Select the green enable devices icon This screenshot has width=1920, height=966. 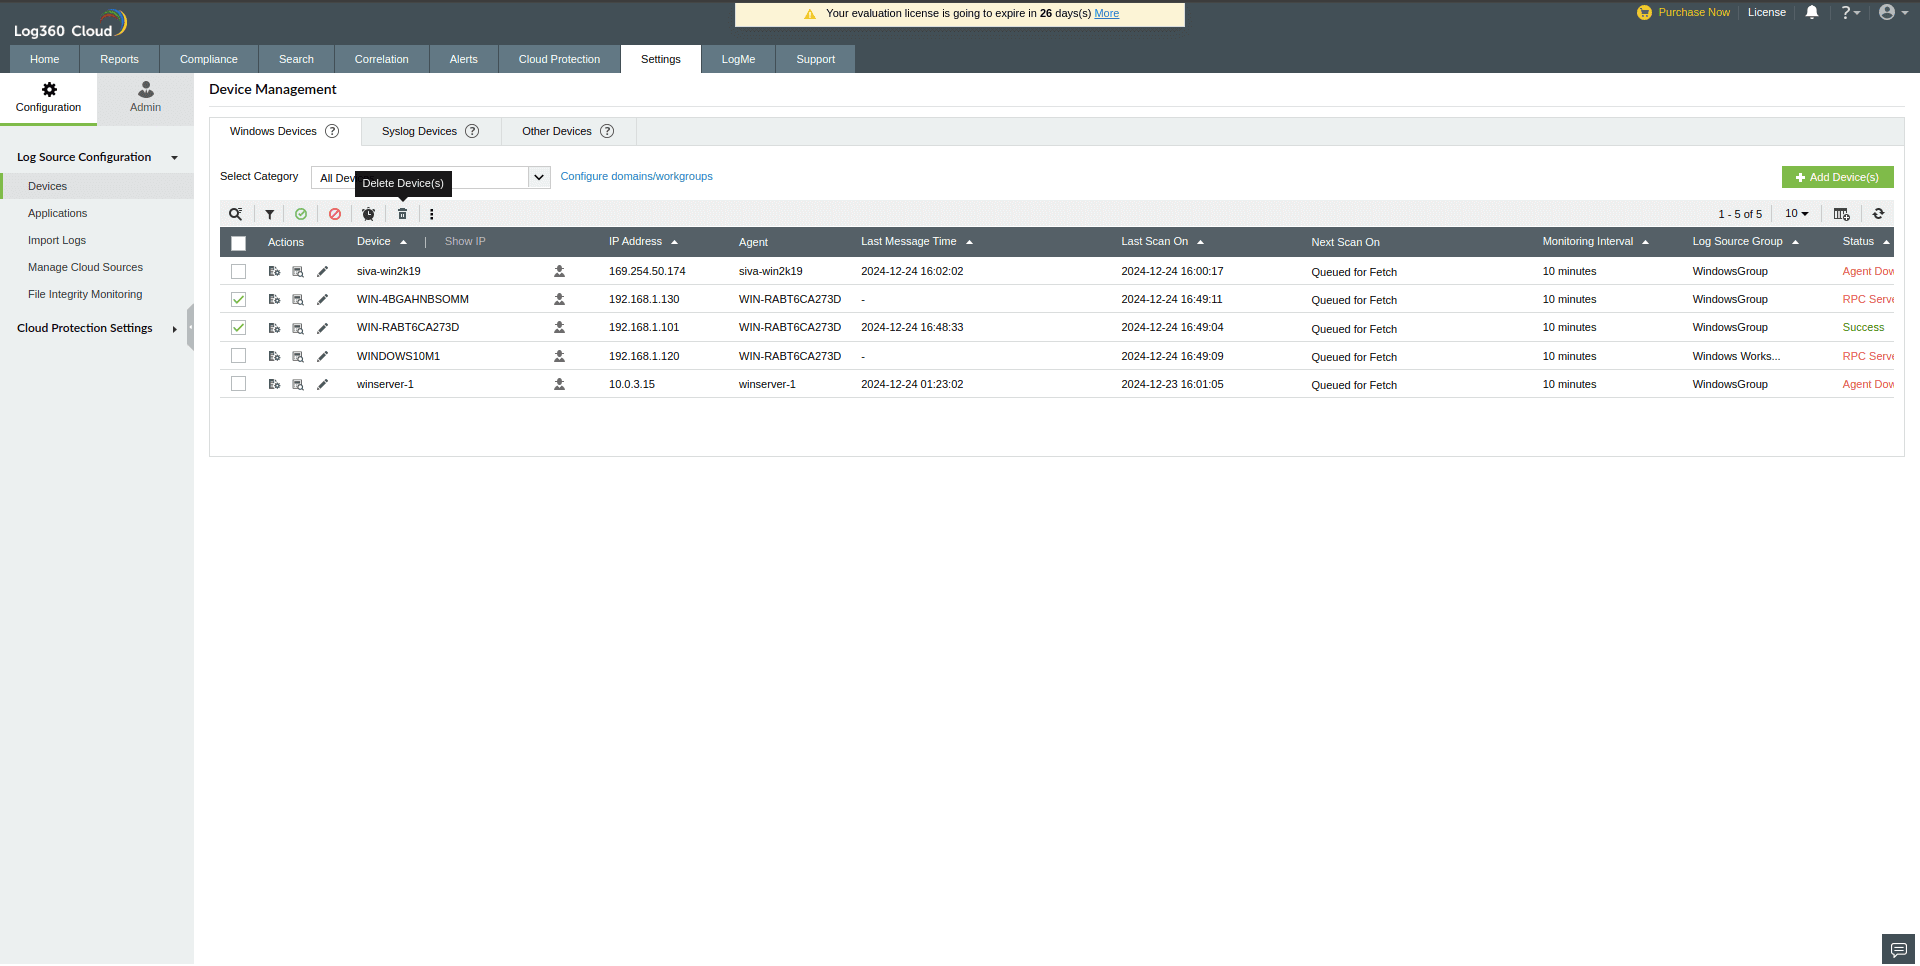point(301,213)
